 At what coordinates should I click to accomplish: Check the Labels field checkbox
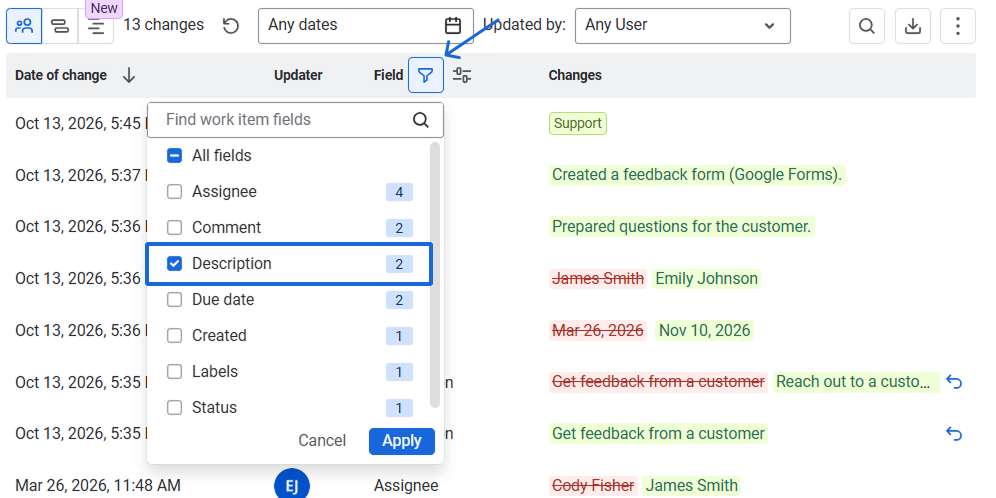pyautogui.click(x=174, y=372)
